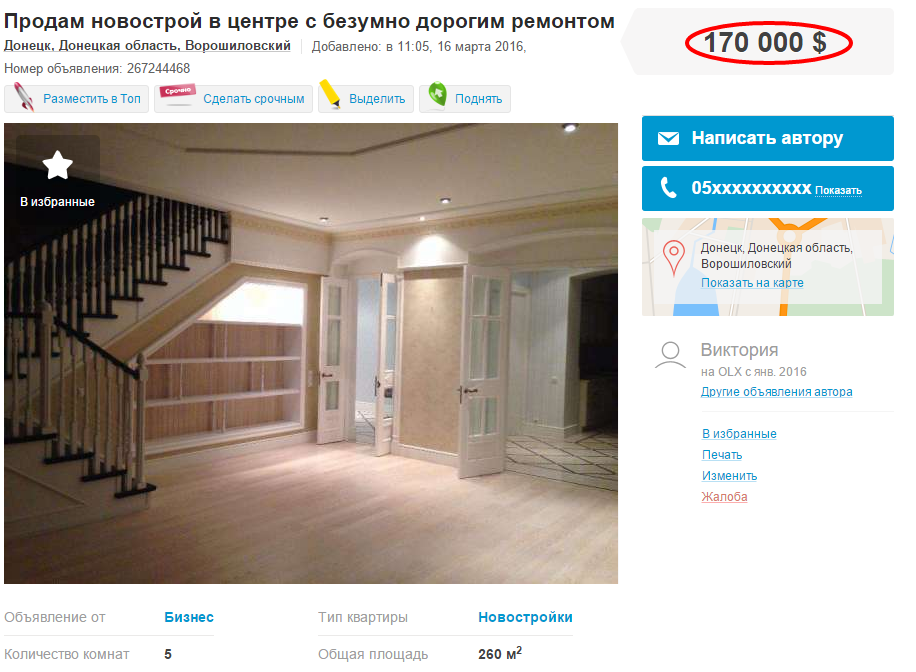
Task: Click the Изменить link
Action: [730, 476]
